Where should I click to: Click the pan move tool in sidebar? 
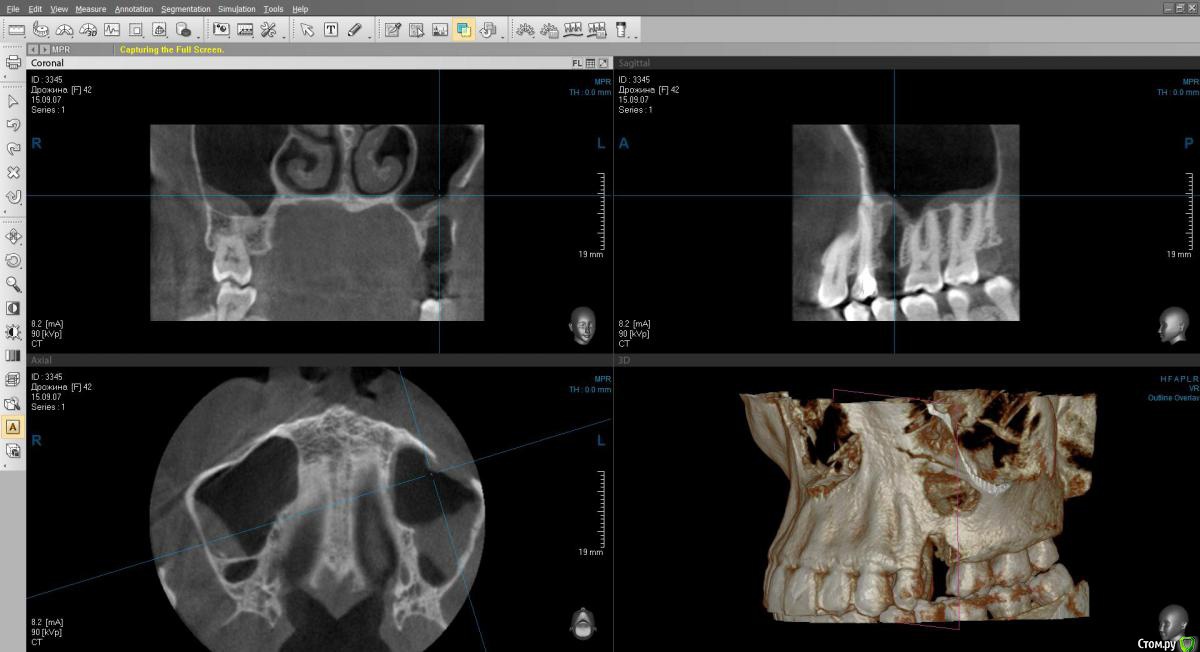(13, 237)
